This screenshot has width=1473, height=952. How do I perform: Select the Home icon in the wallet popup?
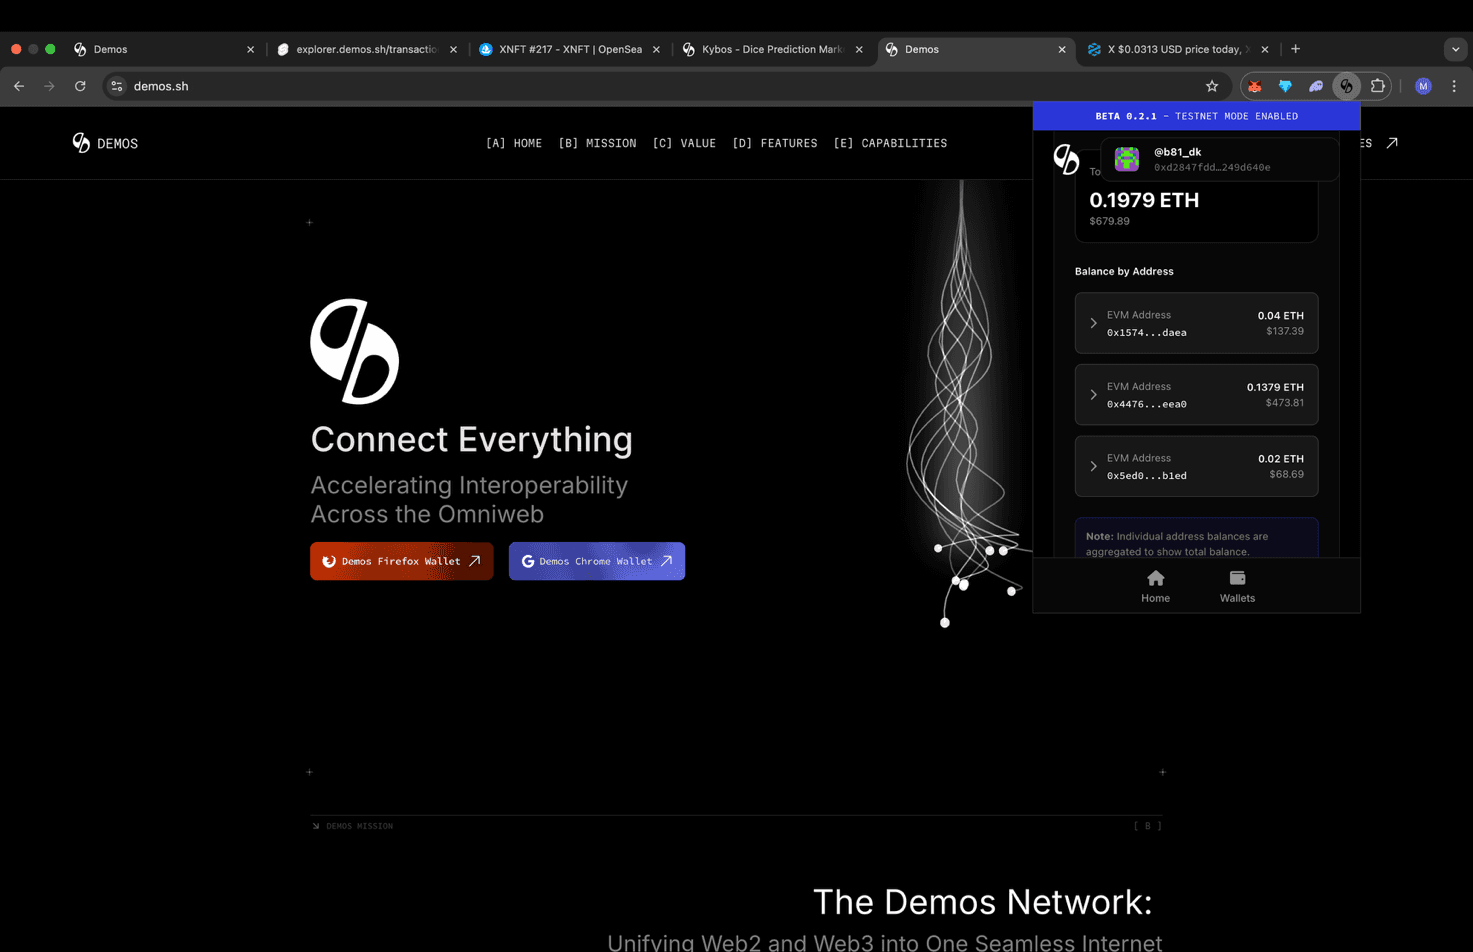coord(1155,585)
